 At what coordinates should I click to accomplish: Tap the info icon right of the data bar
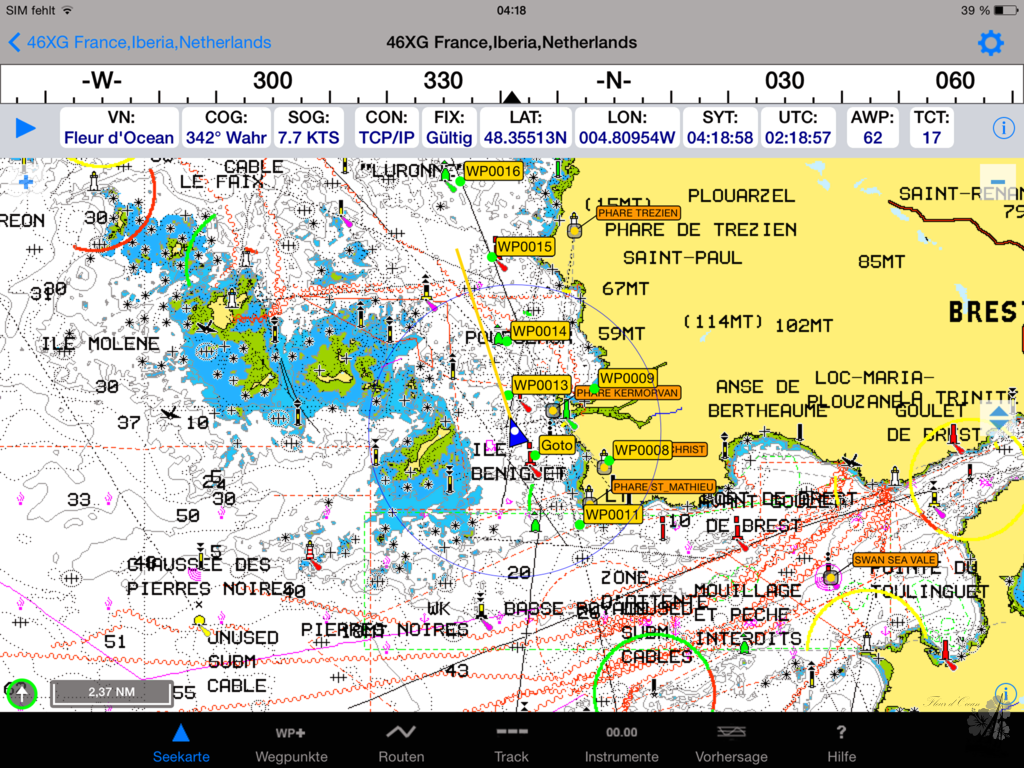[1003, 128]
